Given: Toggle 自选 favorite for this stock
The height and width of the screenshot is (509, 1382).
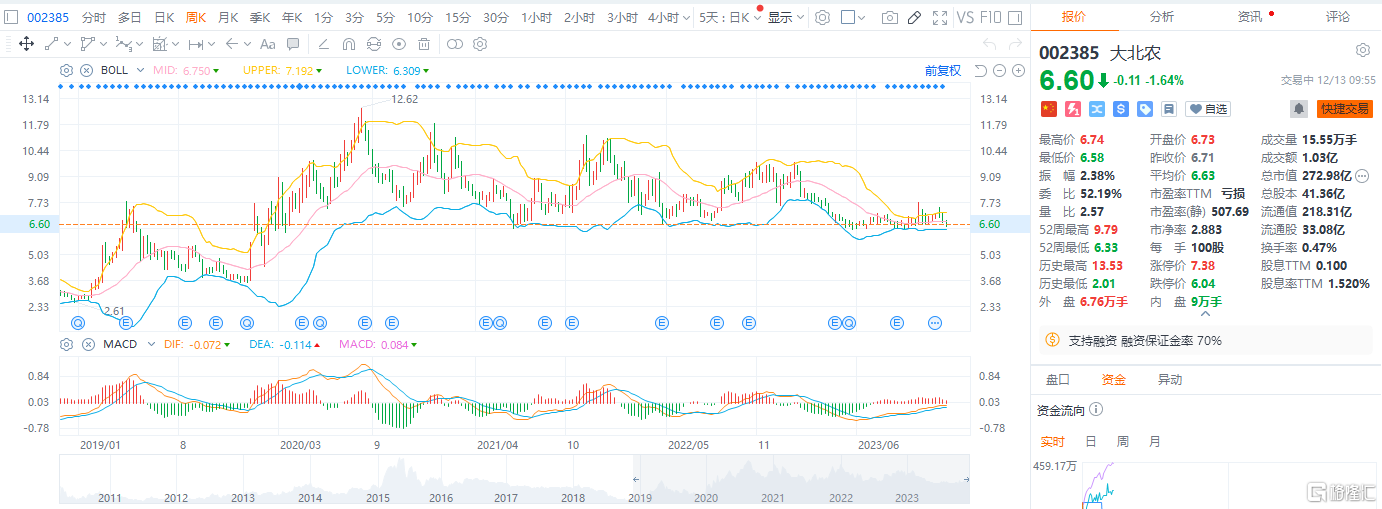Looking at the screenshot, I should 1208,108.
